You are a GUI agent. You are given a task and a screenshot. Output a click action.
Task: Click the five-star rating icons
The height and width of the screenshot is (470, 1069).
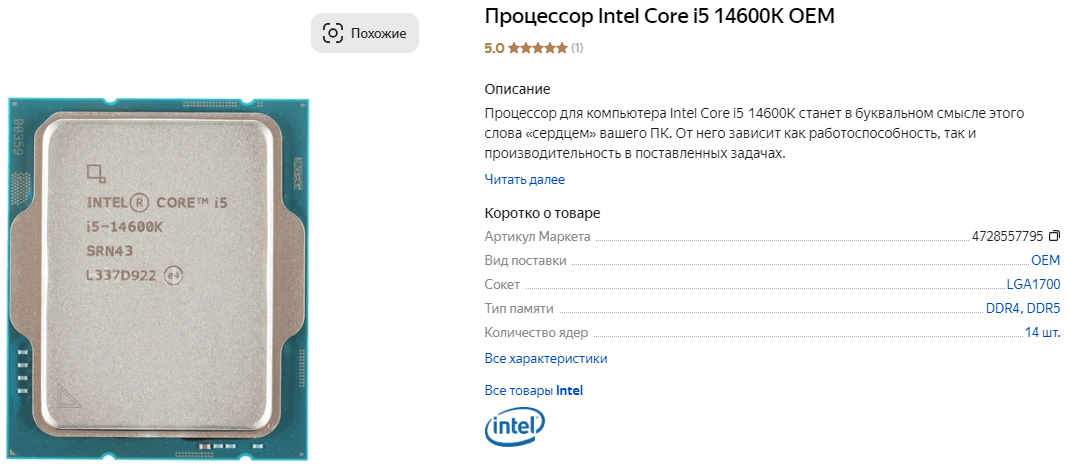(538, 48)
